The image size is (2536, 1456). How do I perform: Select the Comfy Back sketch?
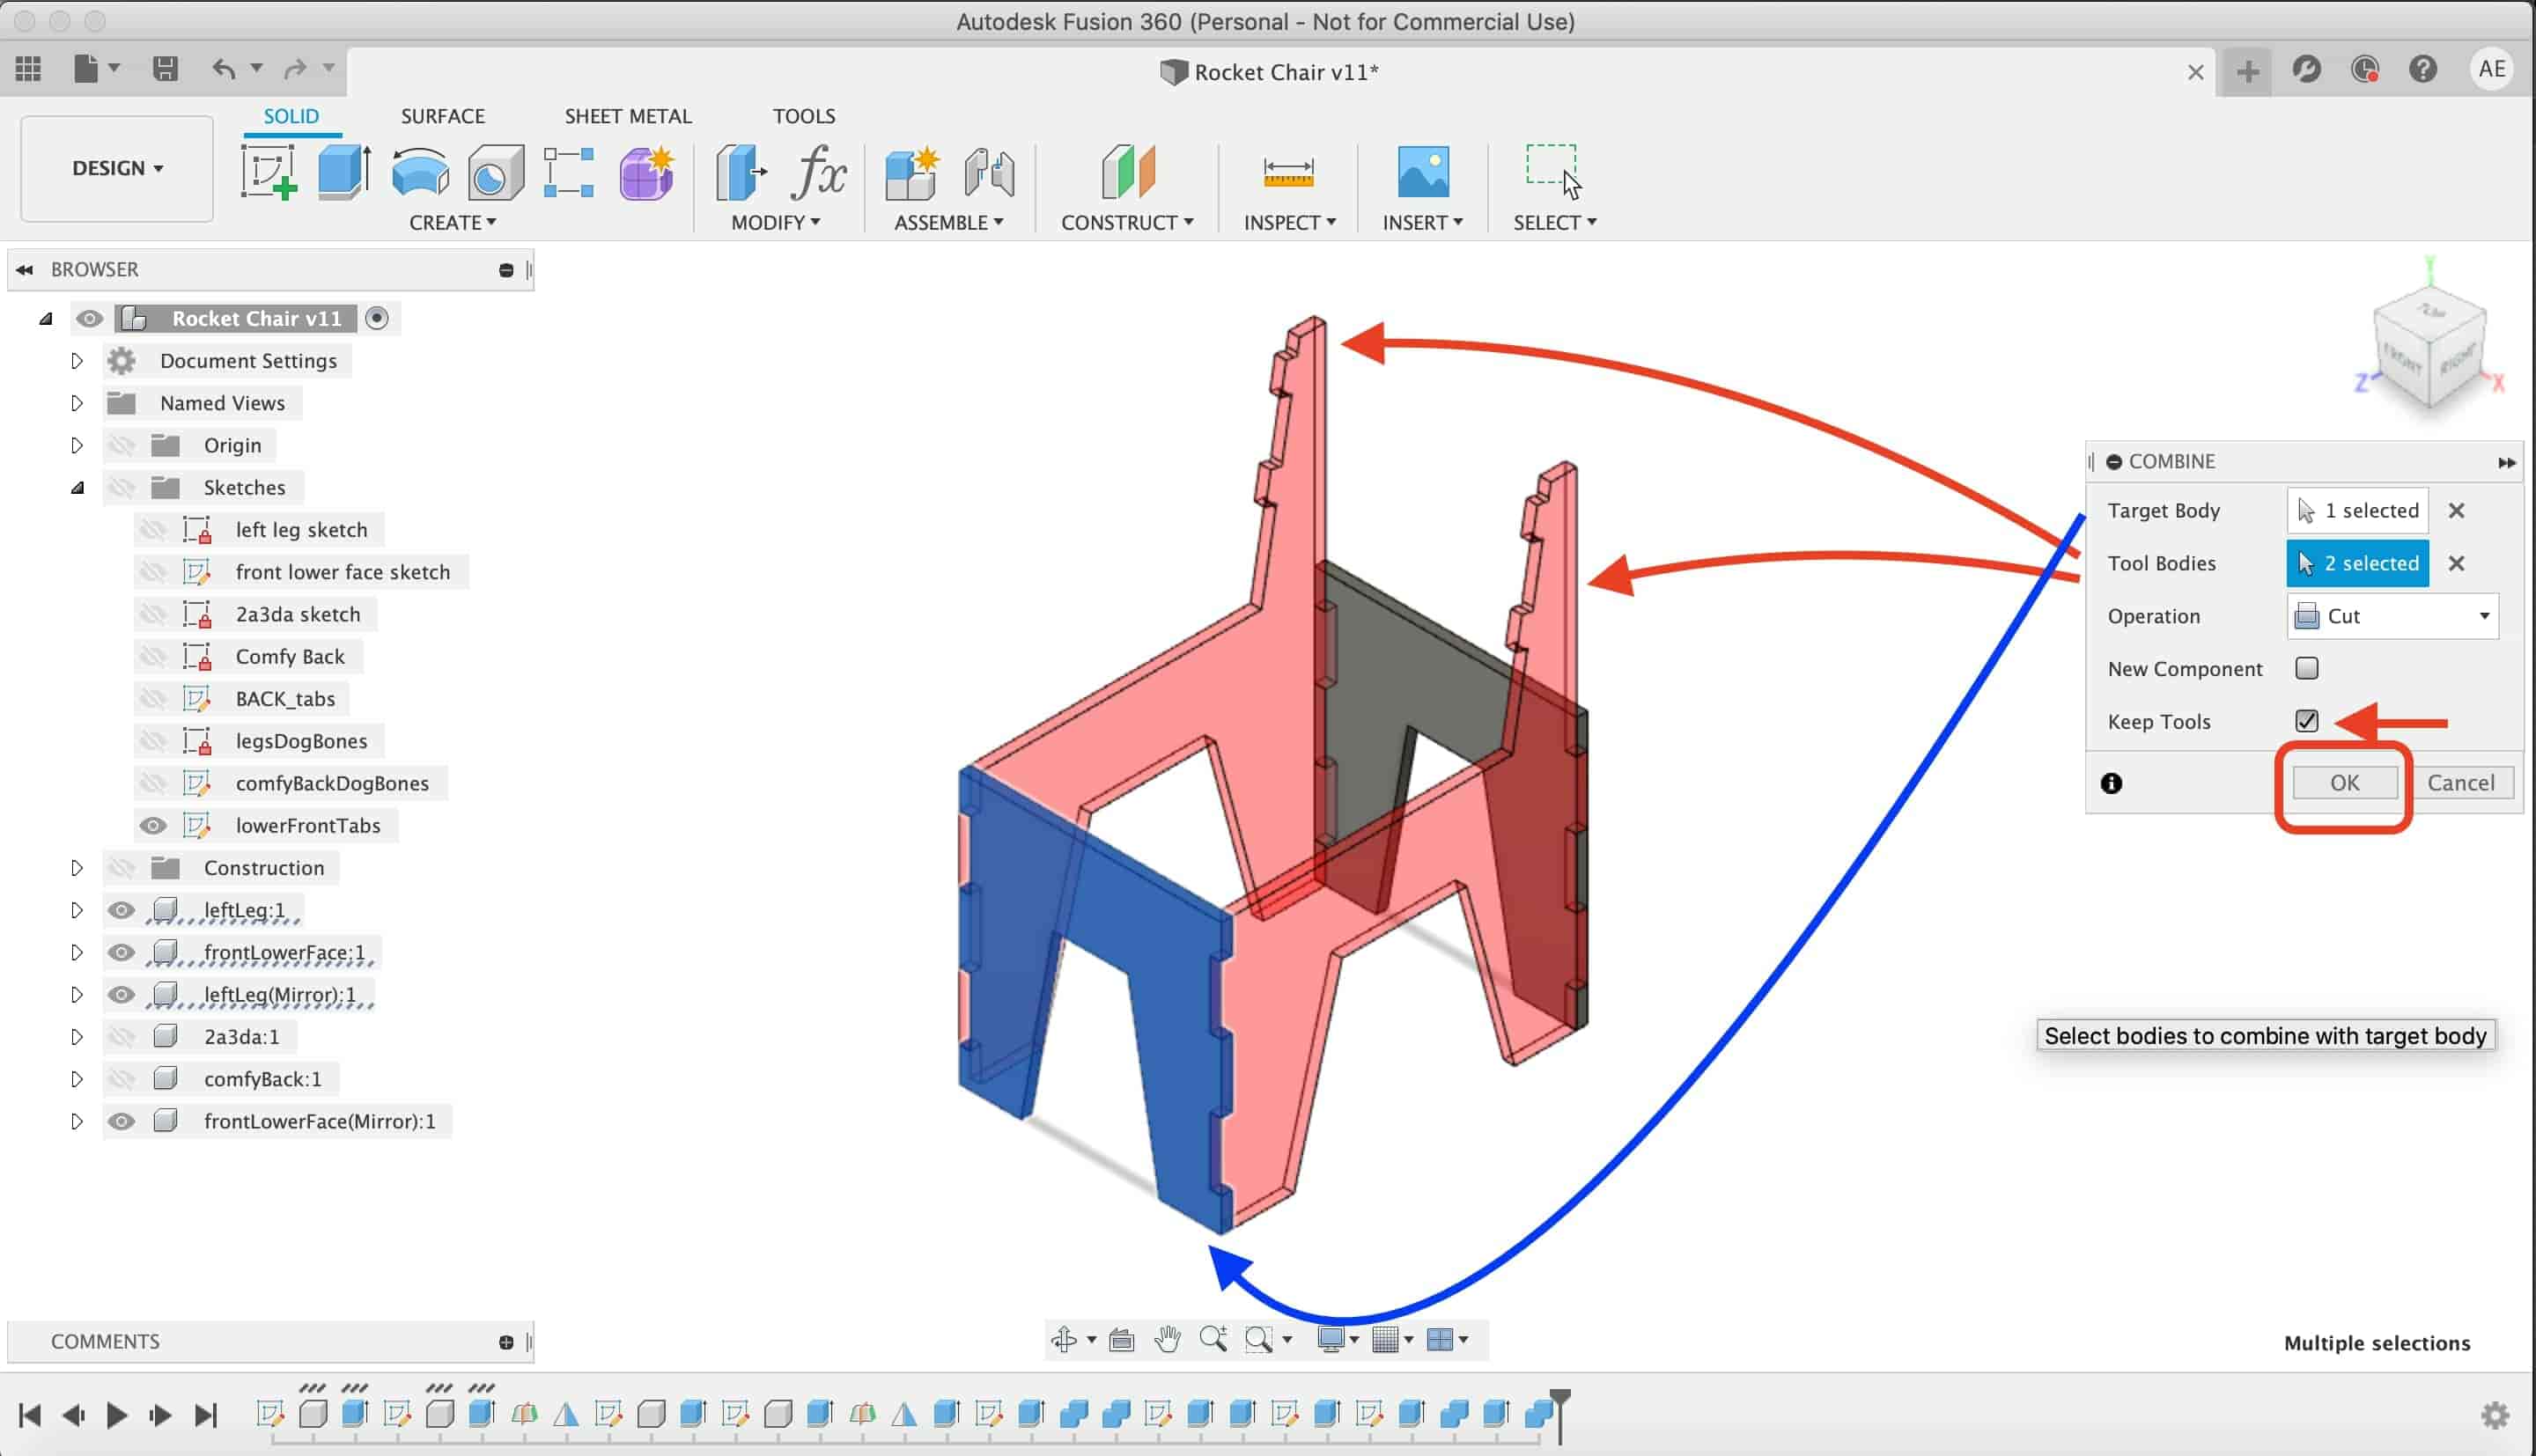coord(290,657)
